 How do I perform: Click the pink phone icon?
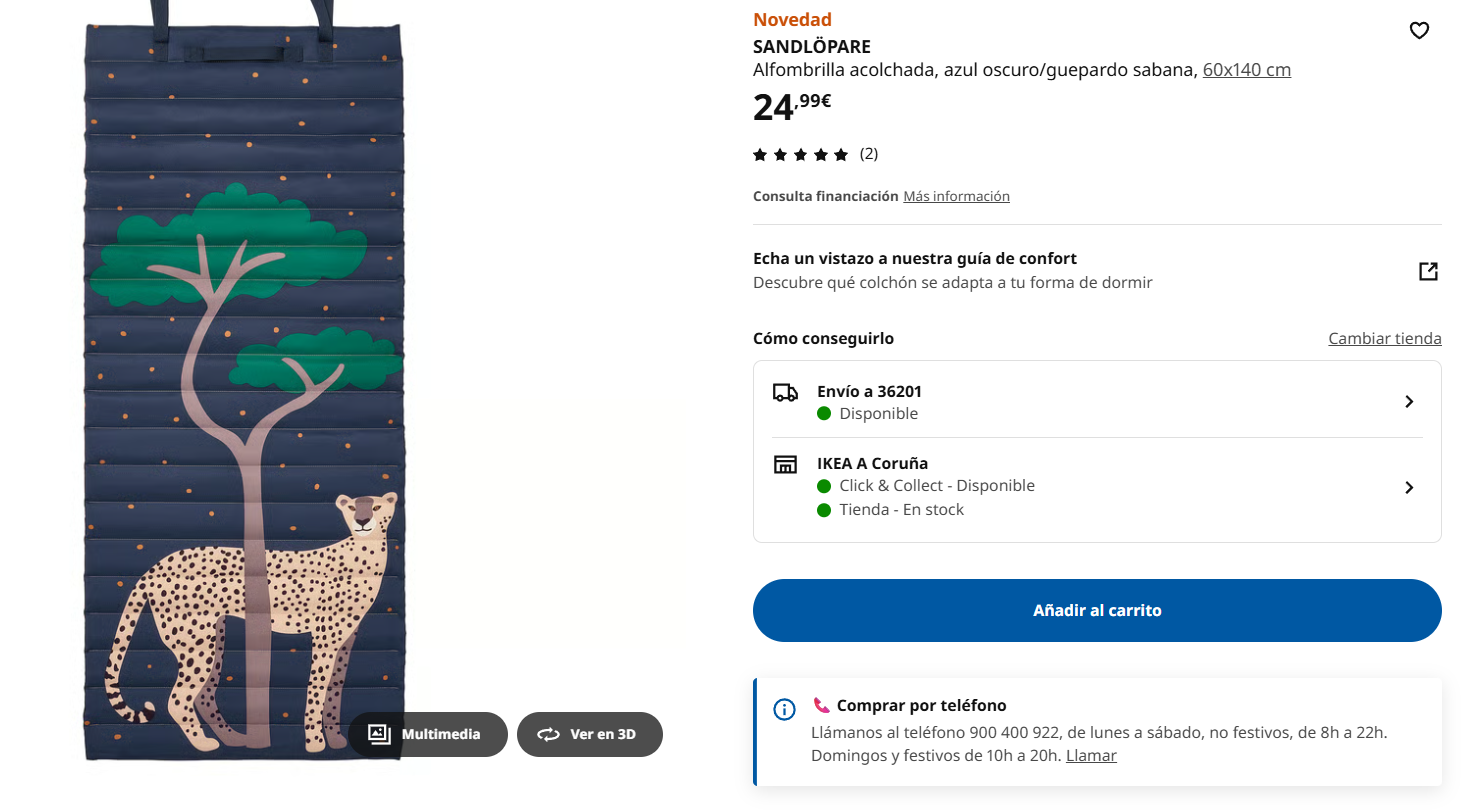click(822, 705)
